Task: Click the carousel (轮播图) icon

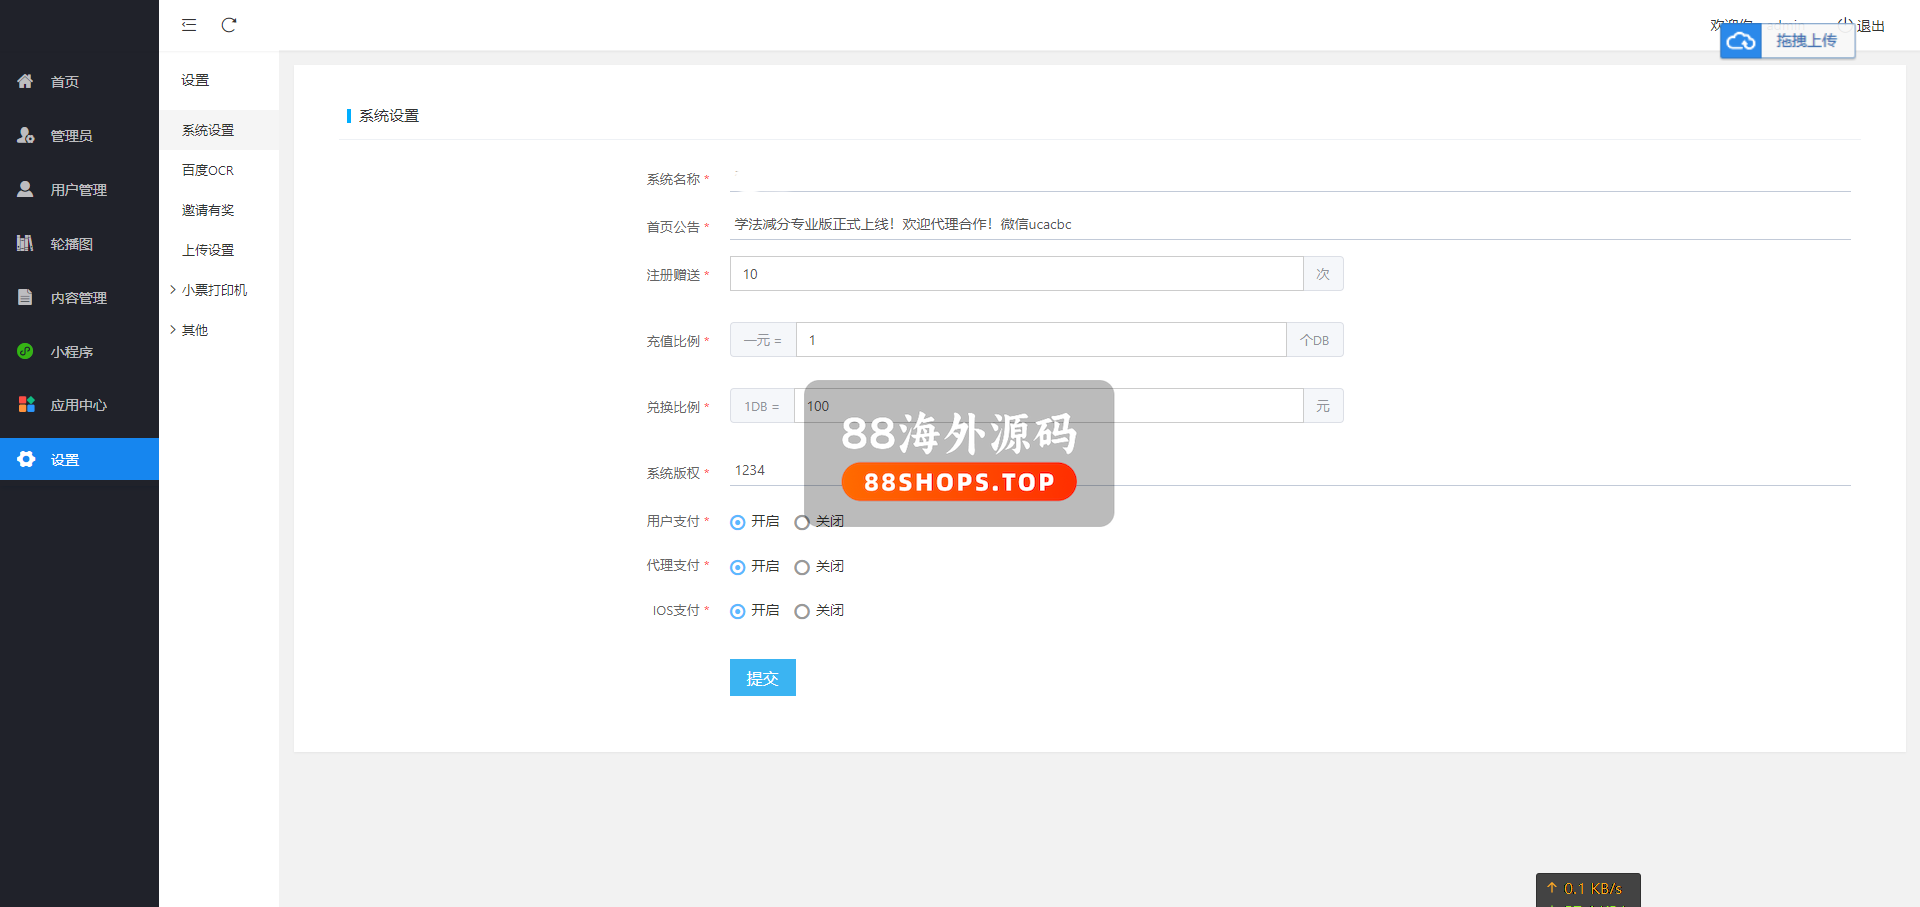Action: pos(26,243)
